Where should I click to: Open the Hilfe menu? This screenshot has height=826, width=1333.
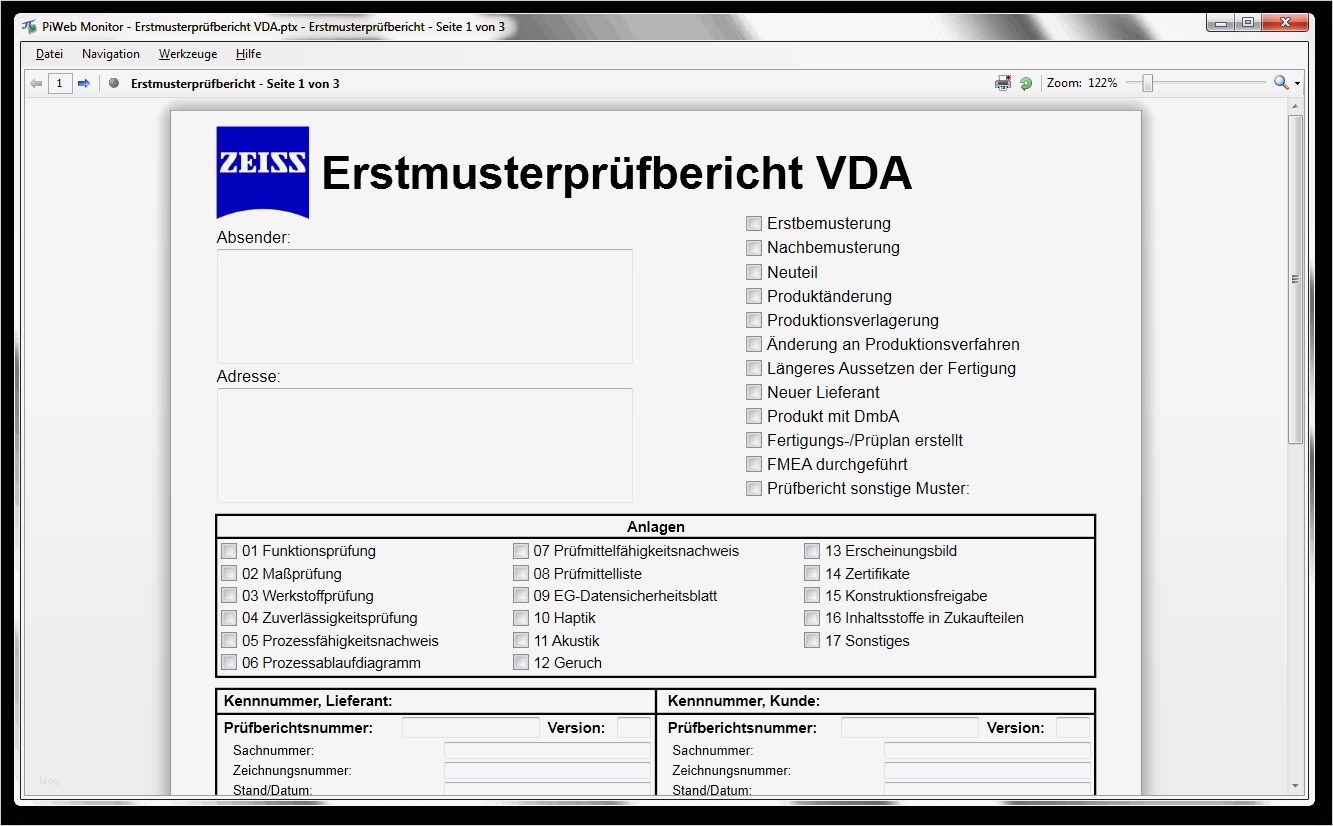249,54
